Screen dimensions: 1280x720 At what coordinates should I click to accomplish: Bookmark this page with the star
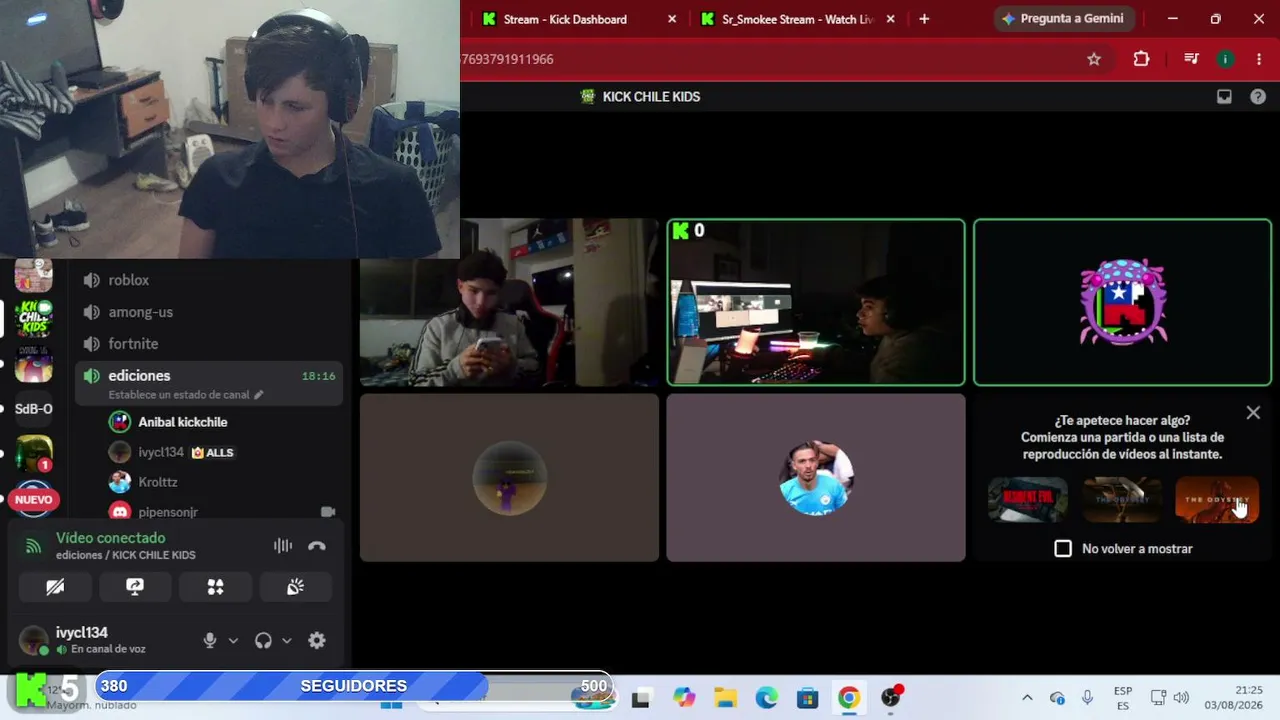[x=1094, y=59]
